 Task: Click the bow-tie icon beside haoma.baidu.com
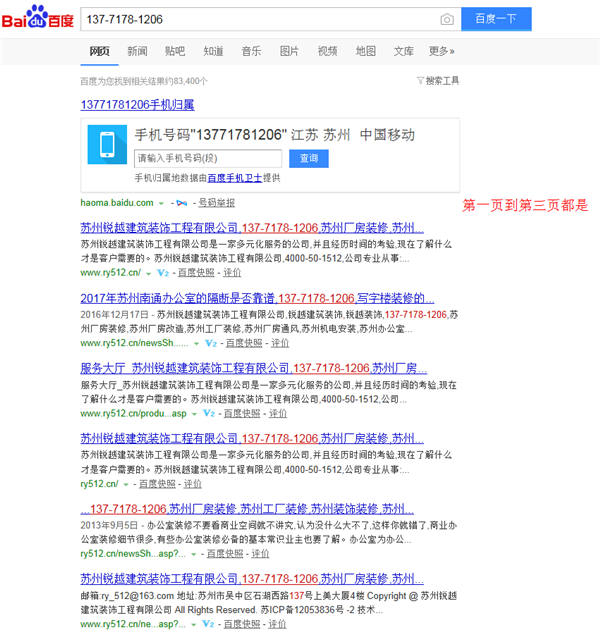click(182, 203)
